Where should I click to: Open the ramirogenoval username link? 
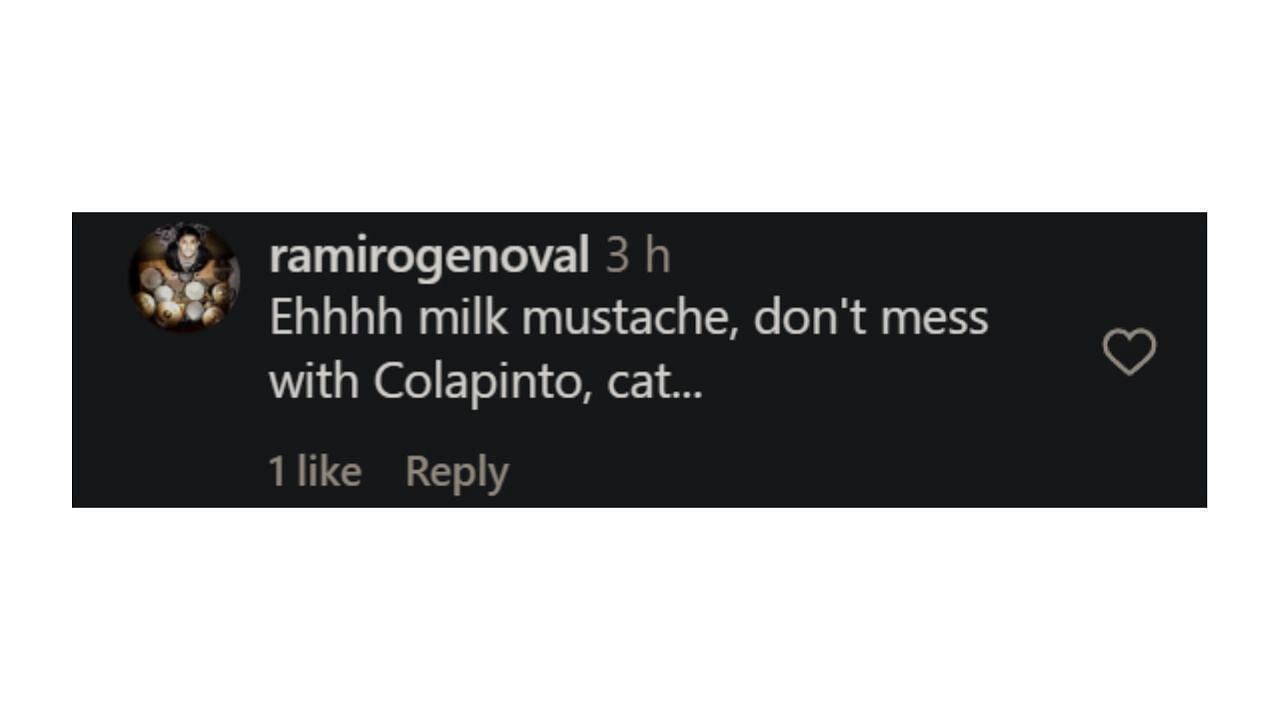click(x=429, y=257)
